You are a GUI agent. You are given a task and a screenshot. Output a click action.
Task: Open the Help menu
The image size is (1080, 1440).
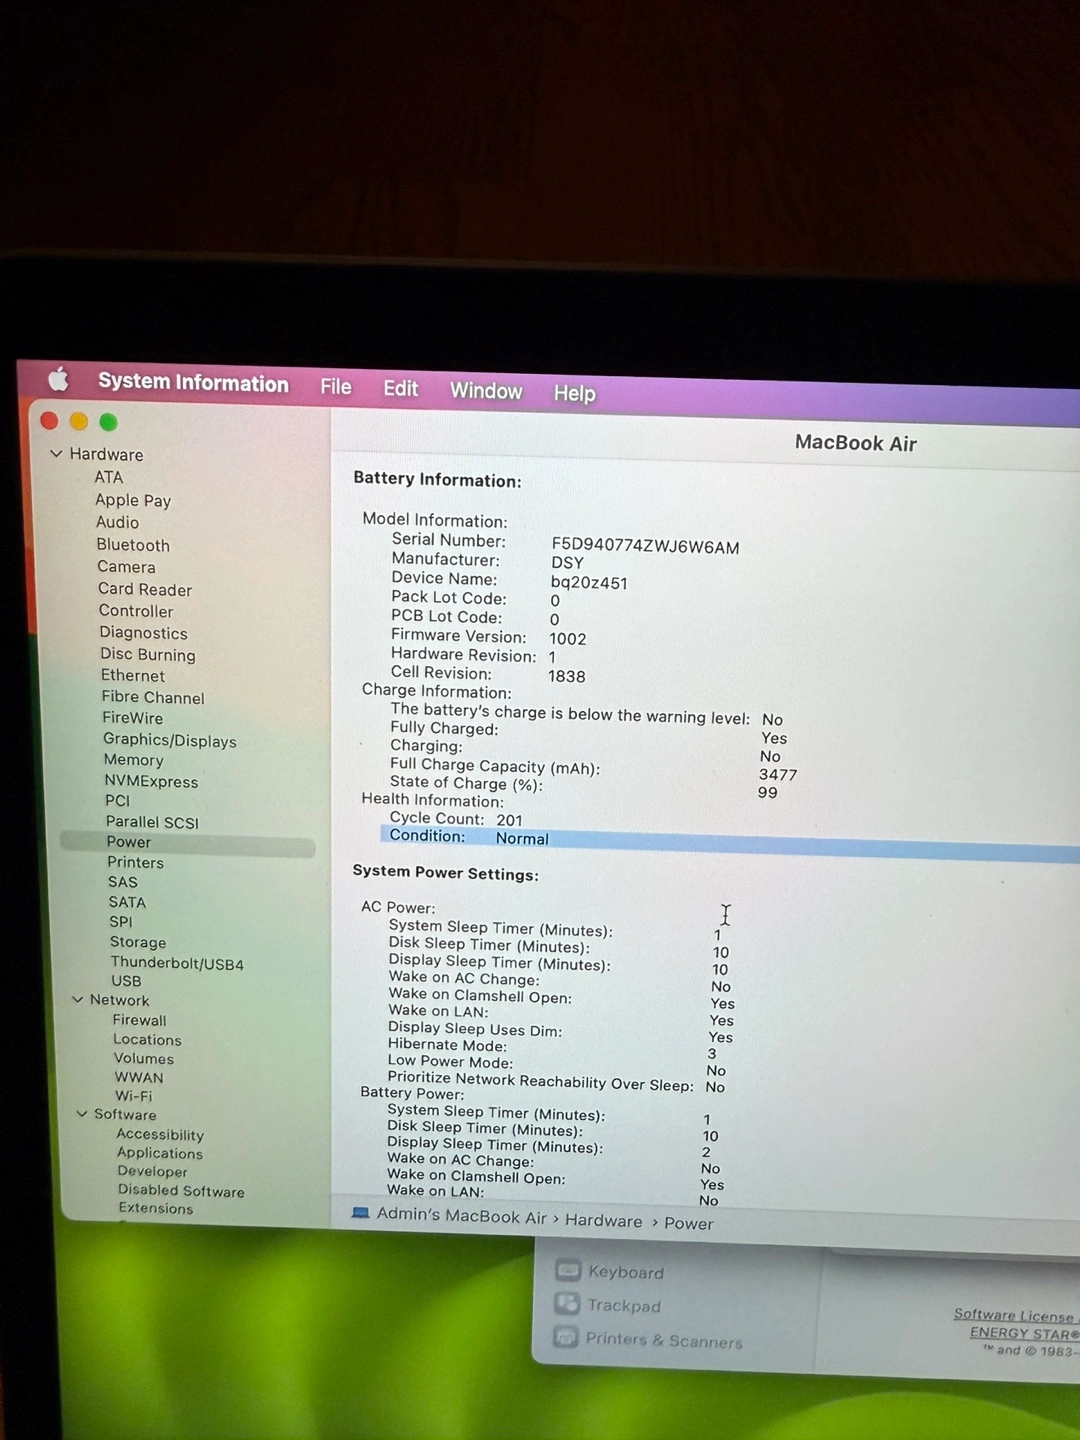tap(575, 394)
